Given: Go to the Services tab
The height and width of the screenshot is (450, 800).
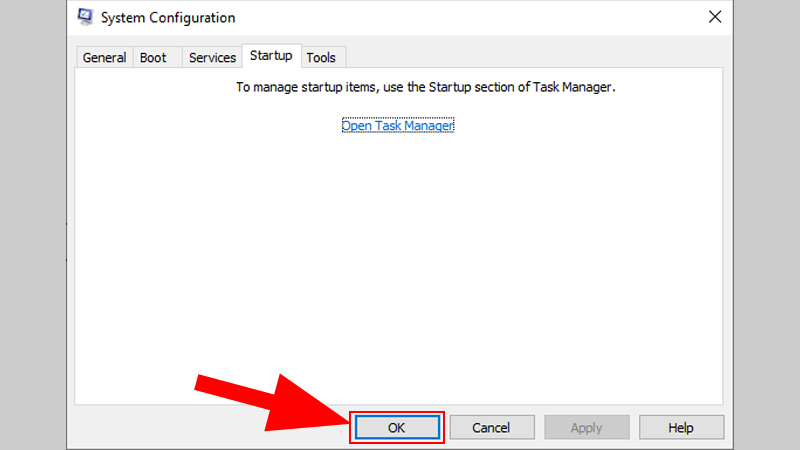Looking at the screenshot, I should [x=212, y=57].
